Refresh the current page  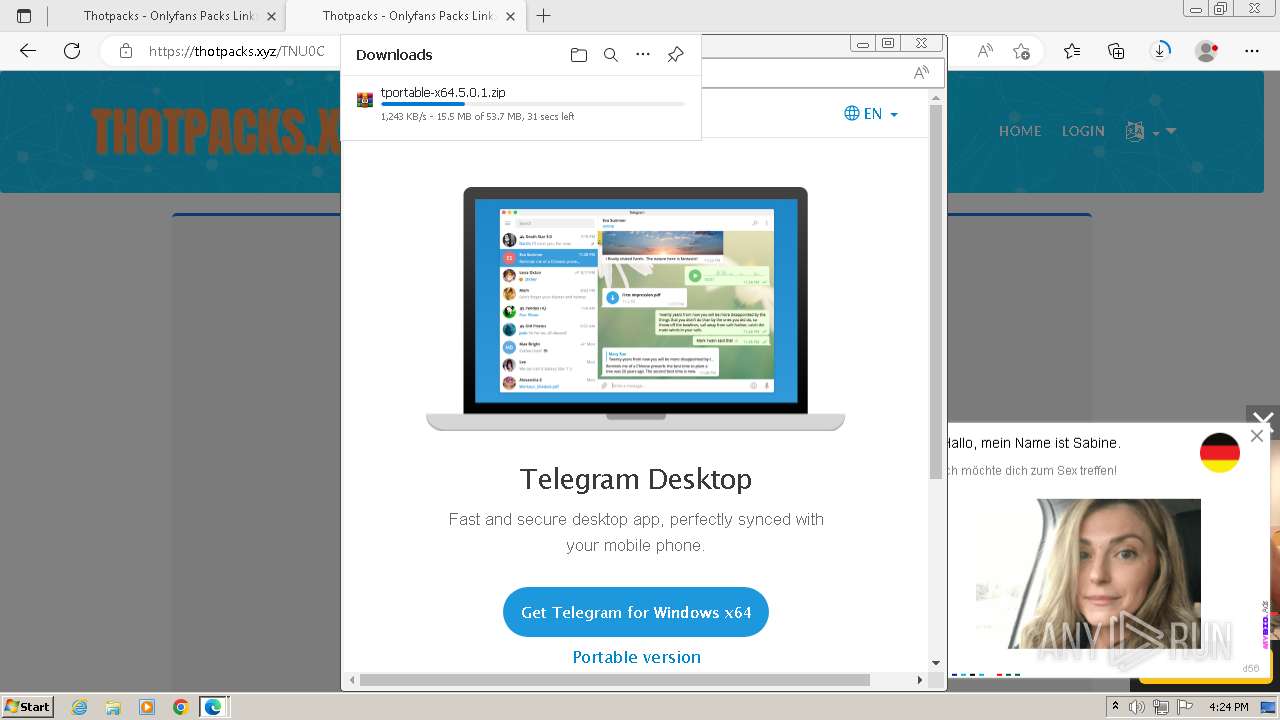pyautogui.click(x=72, y=51)
